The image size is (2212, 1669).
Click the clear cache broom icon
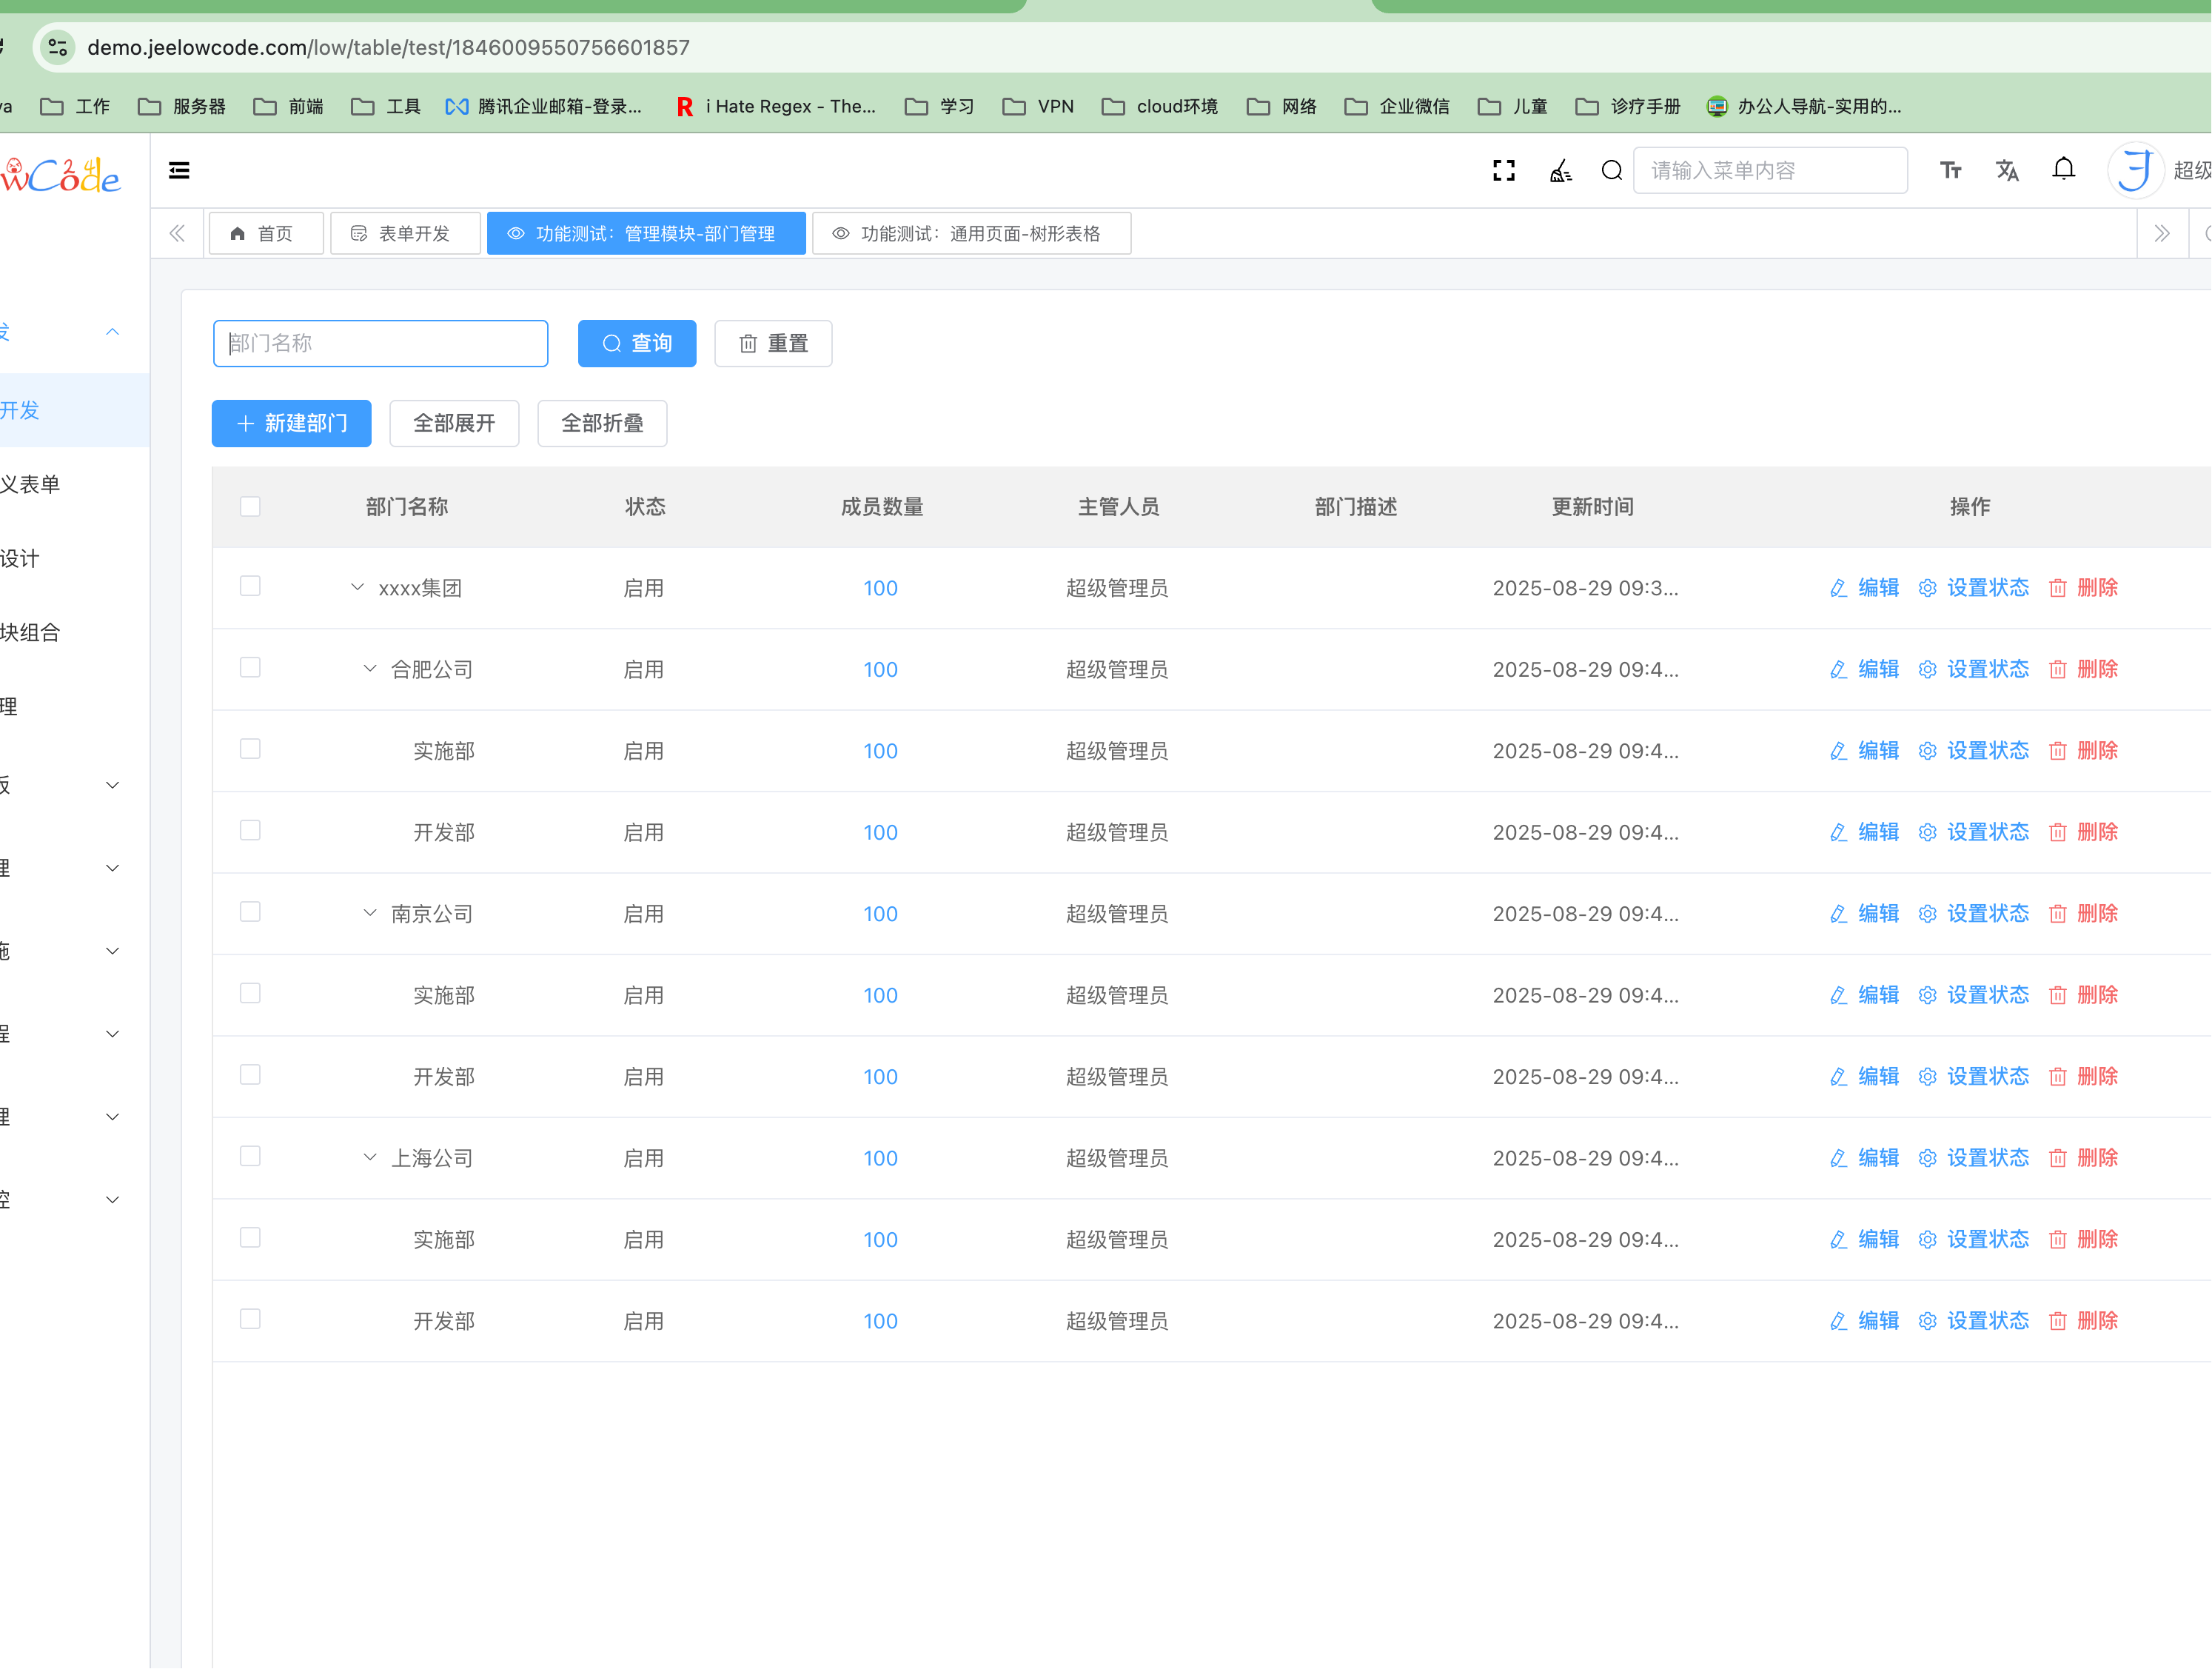pos(1560,171)
